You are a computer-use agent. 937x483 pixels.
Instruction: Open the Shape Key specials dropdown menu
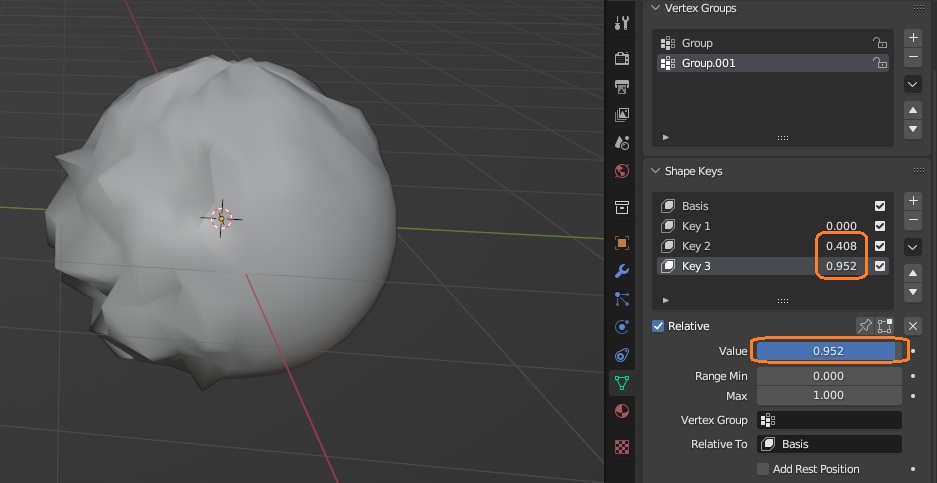tap(912, 246)
